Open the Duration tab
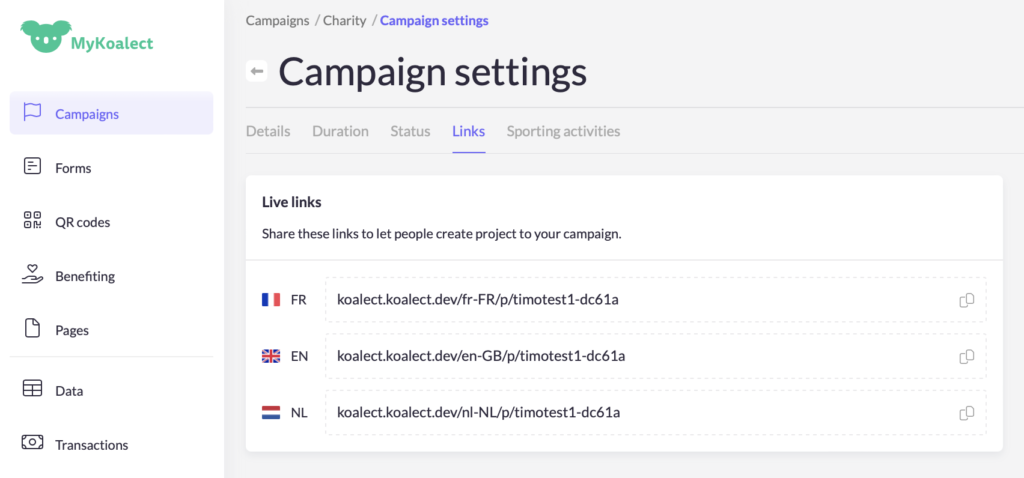Viewport: 1024px width, 478px height. [340, 131]
